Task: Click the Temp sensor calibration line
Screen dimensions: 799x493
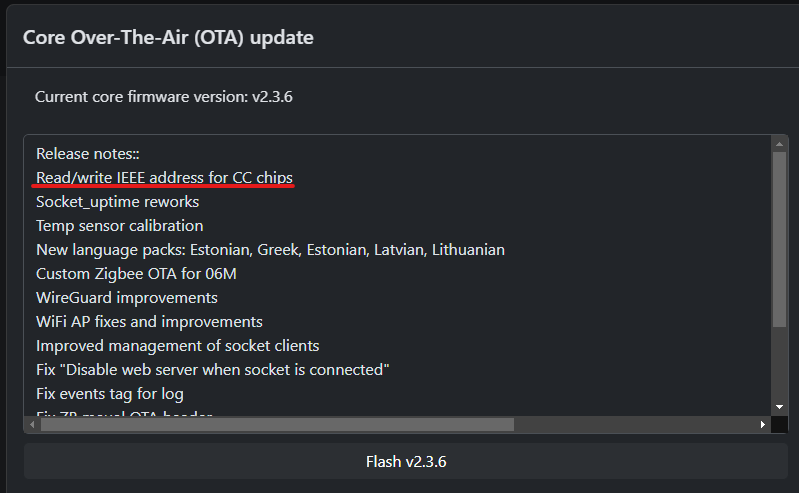Action: [119, 226]
